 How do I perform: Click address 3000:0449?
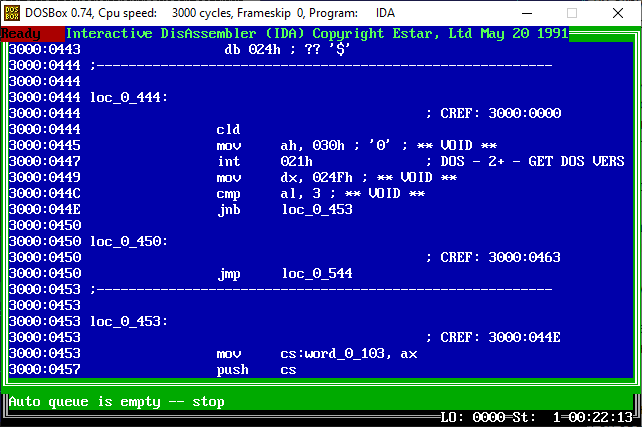pos(45,177)
